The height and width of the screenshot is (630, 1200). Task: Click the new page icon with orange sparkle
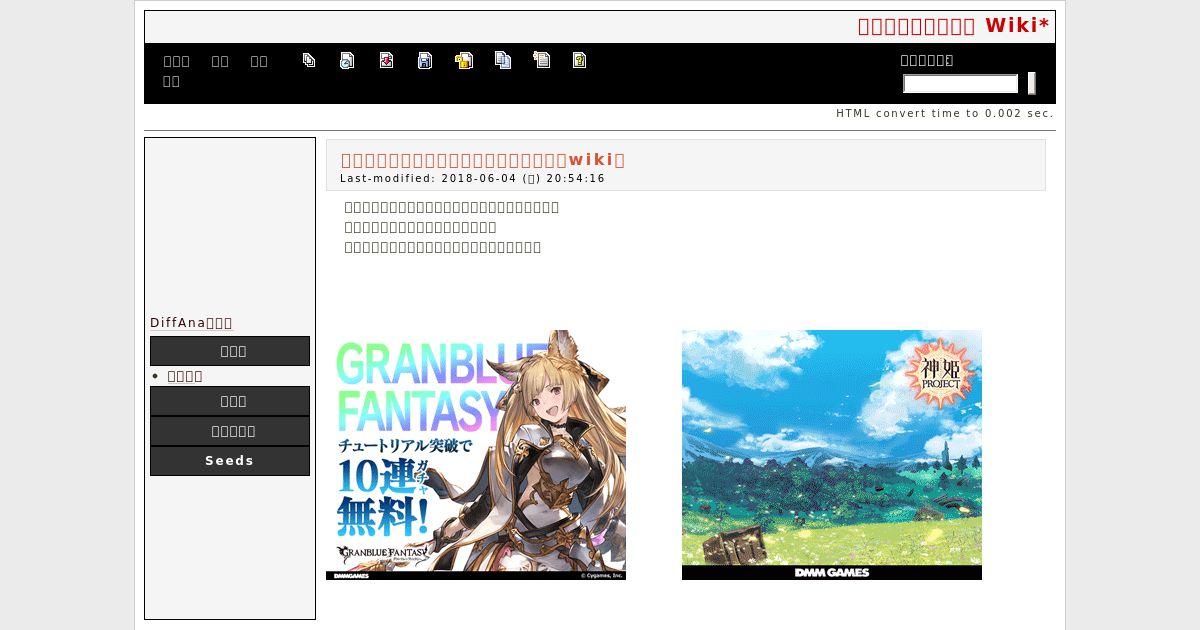click(542, 60)
